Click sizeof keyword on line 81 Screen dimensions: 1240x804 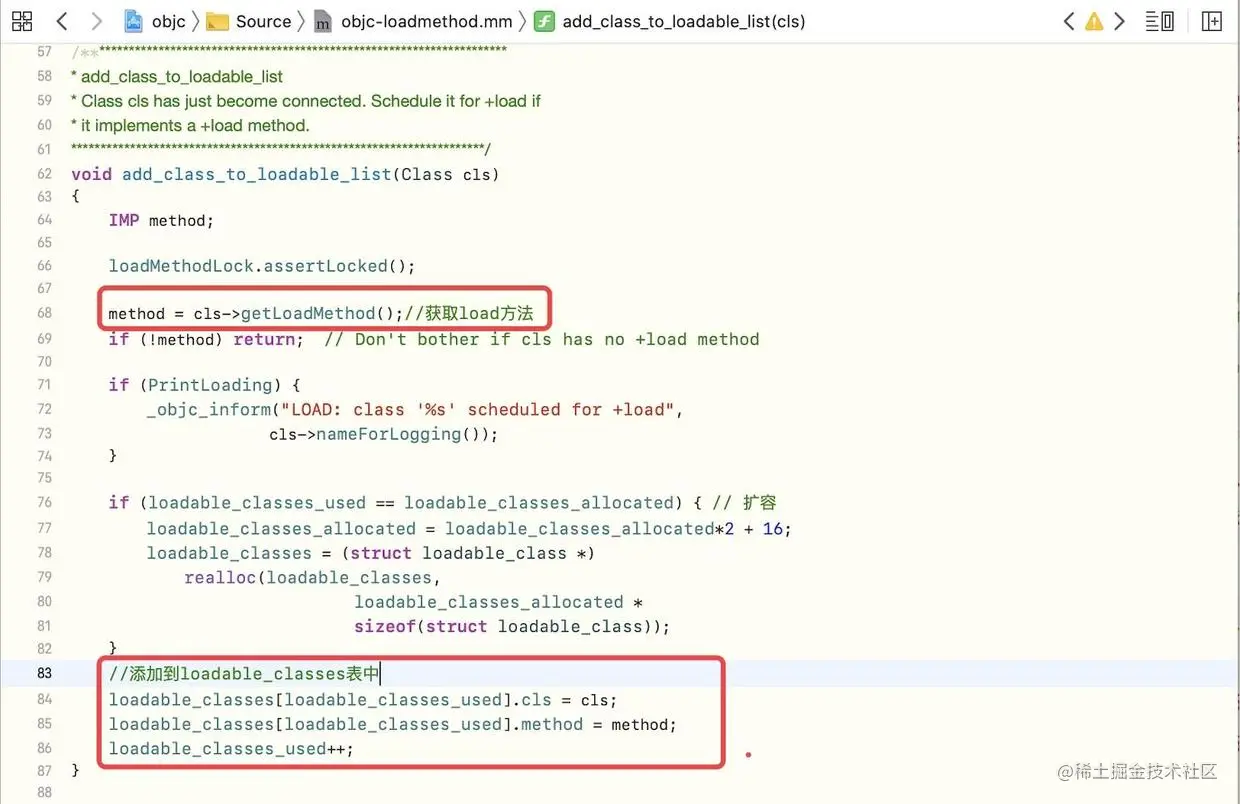[385, 627]
